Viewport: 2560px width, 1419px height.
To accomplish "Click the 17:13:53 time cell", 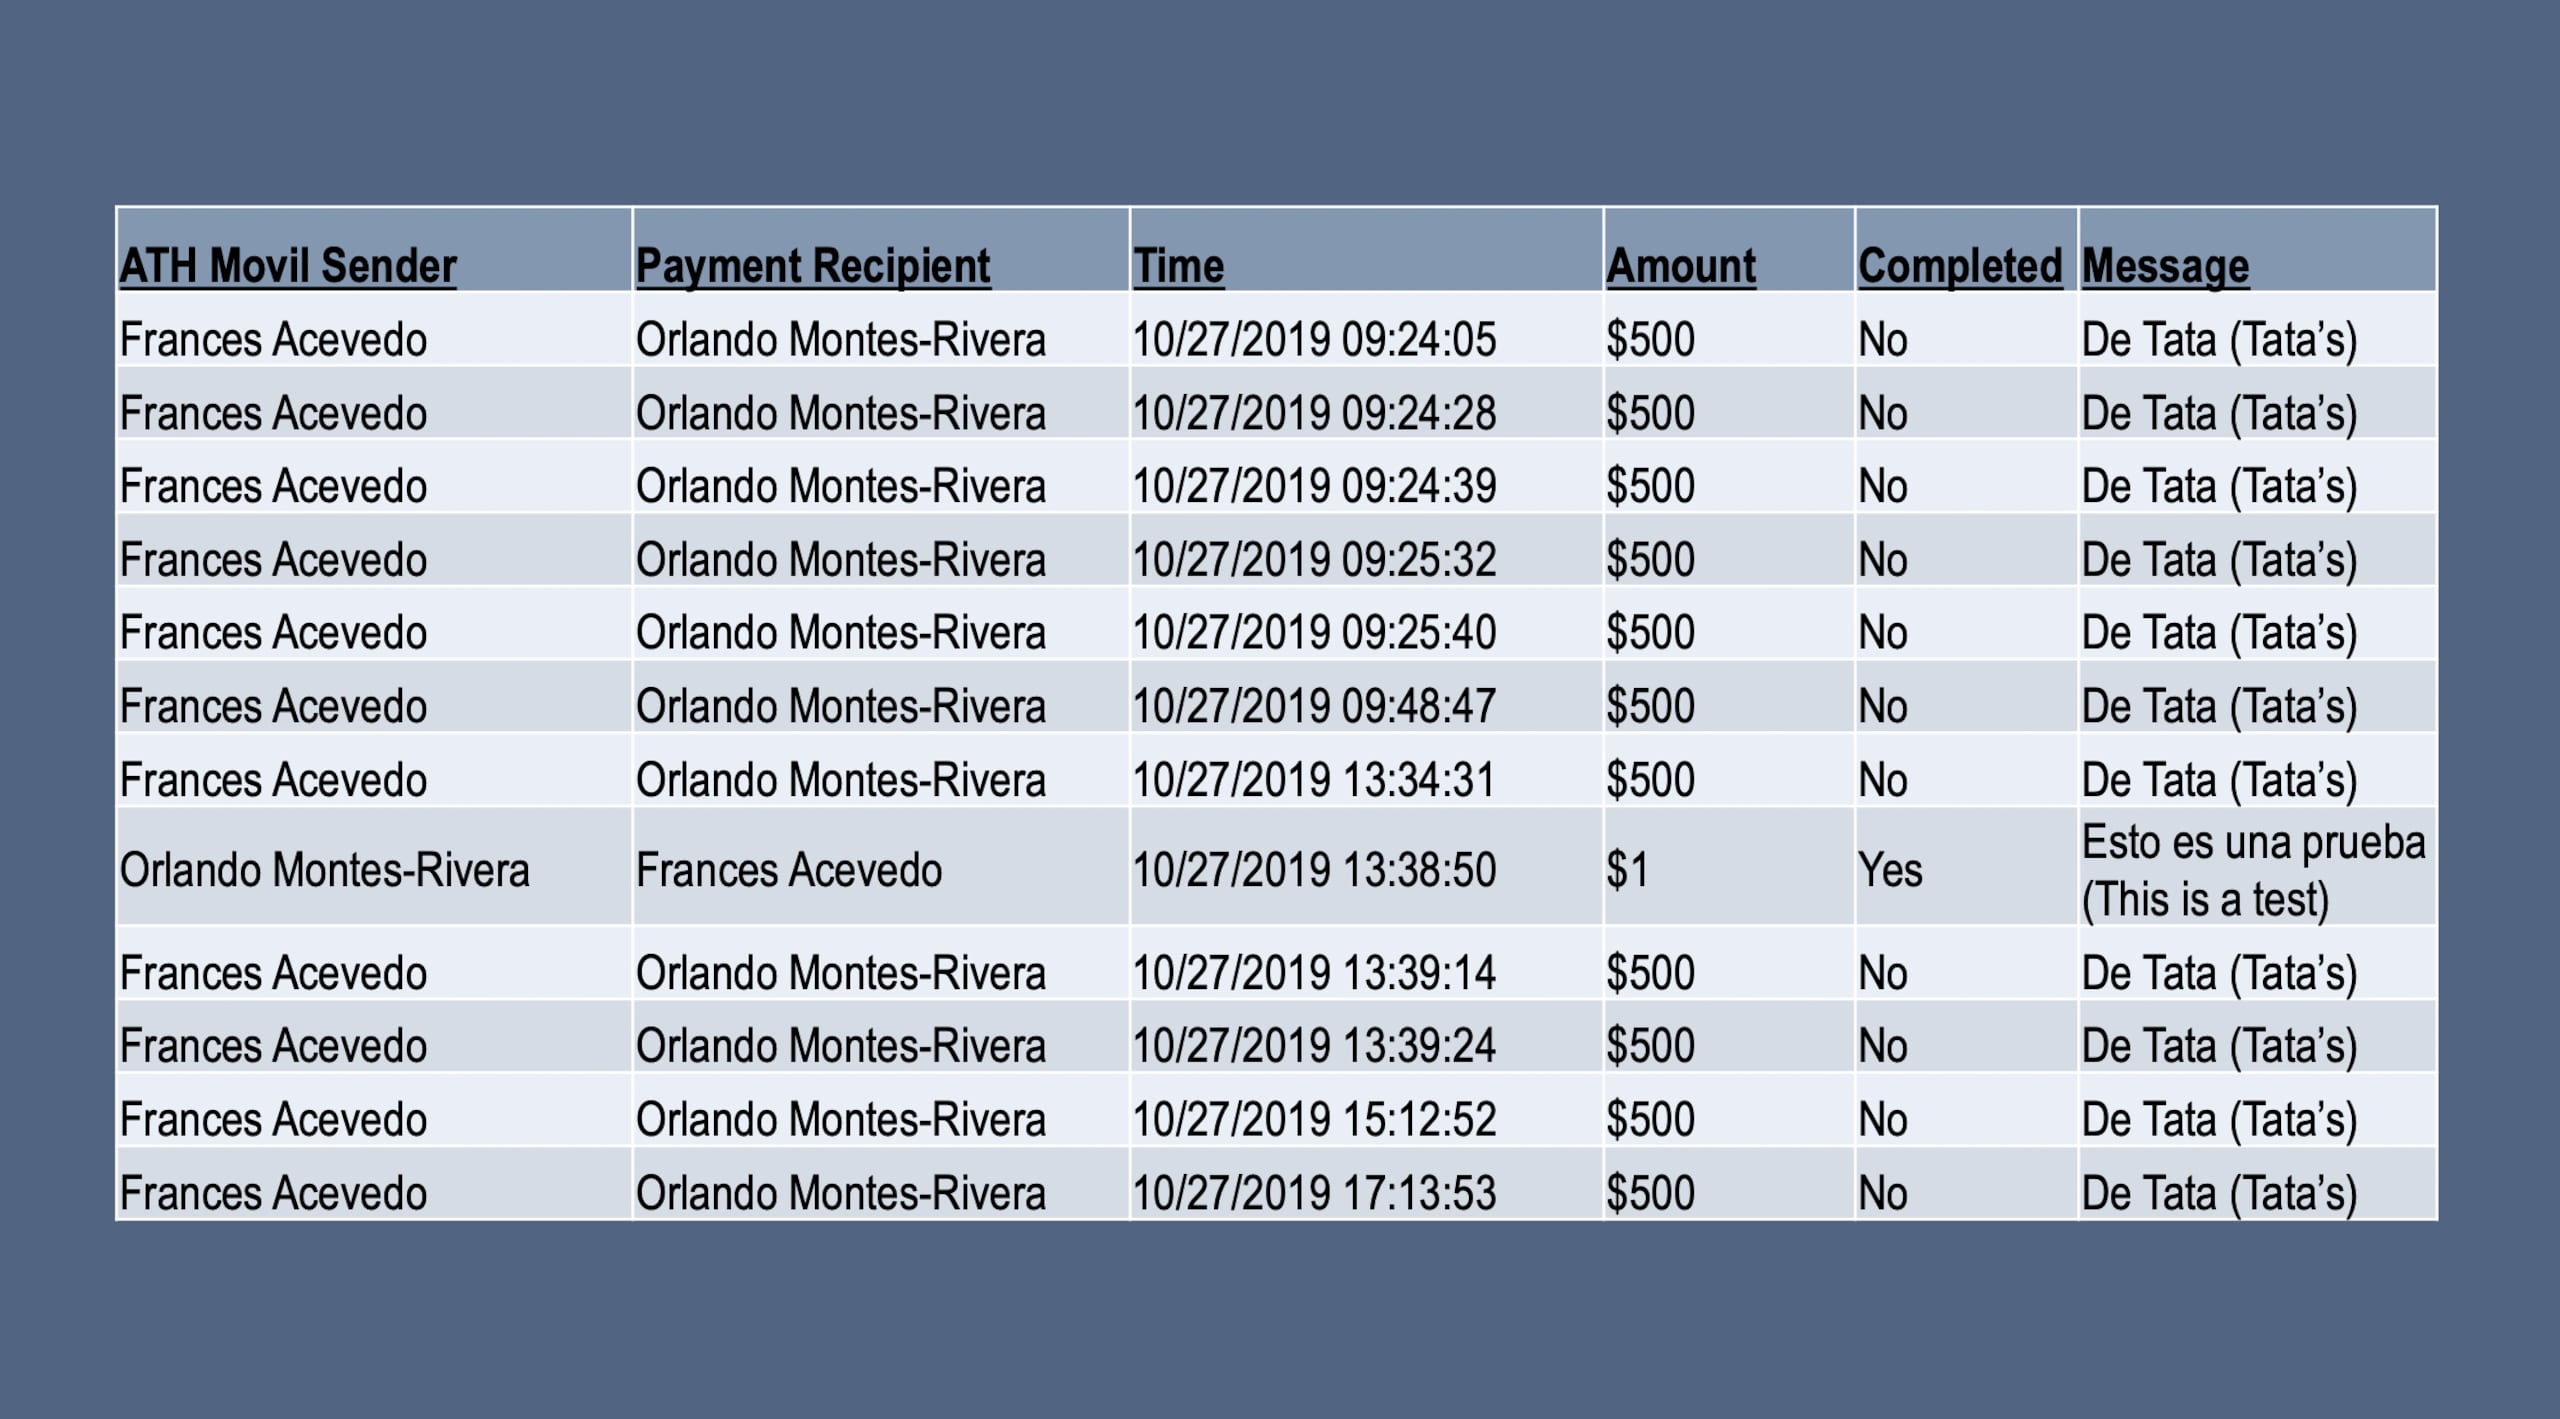I will [x=1314, y=1193].
